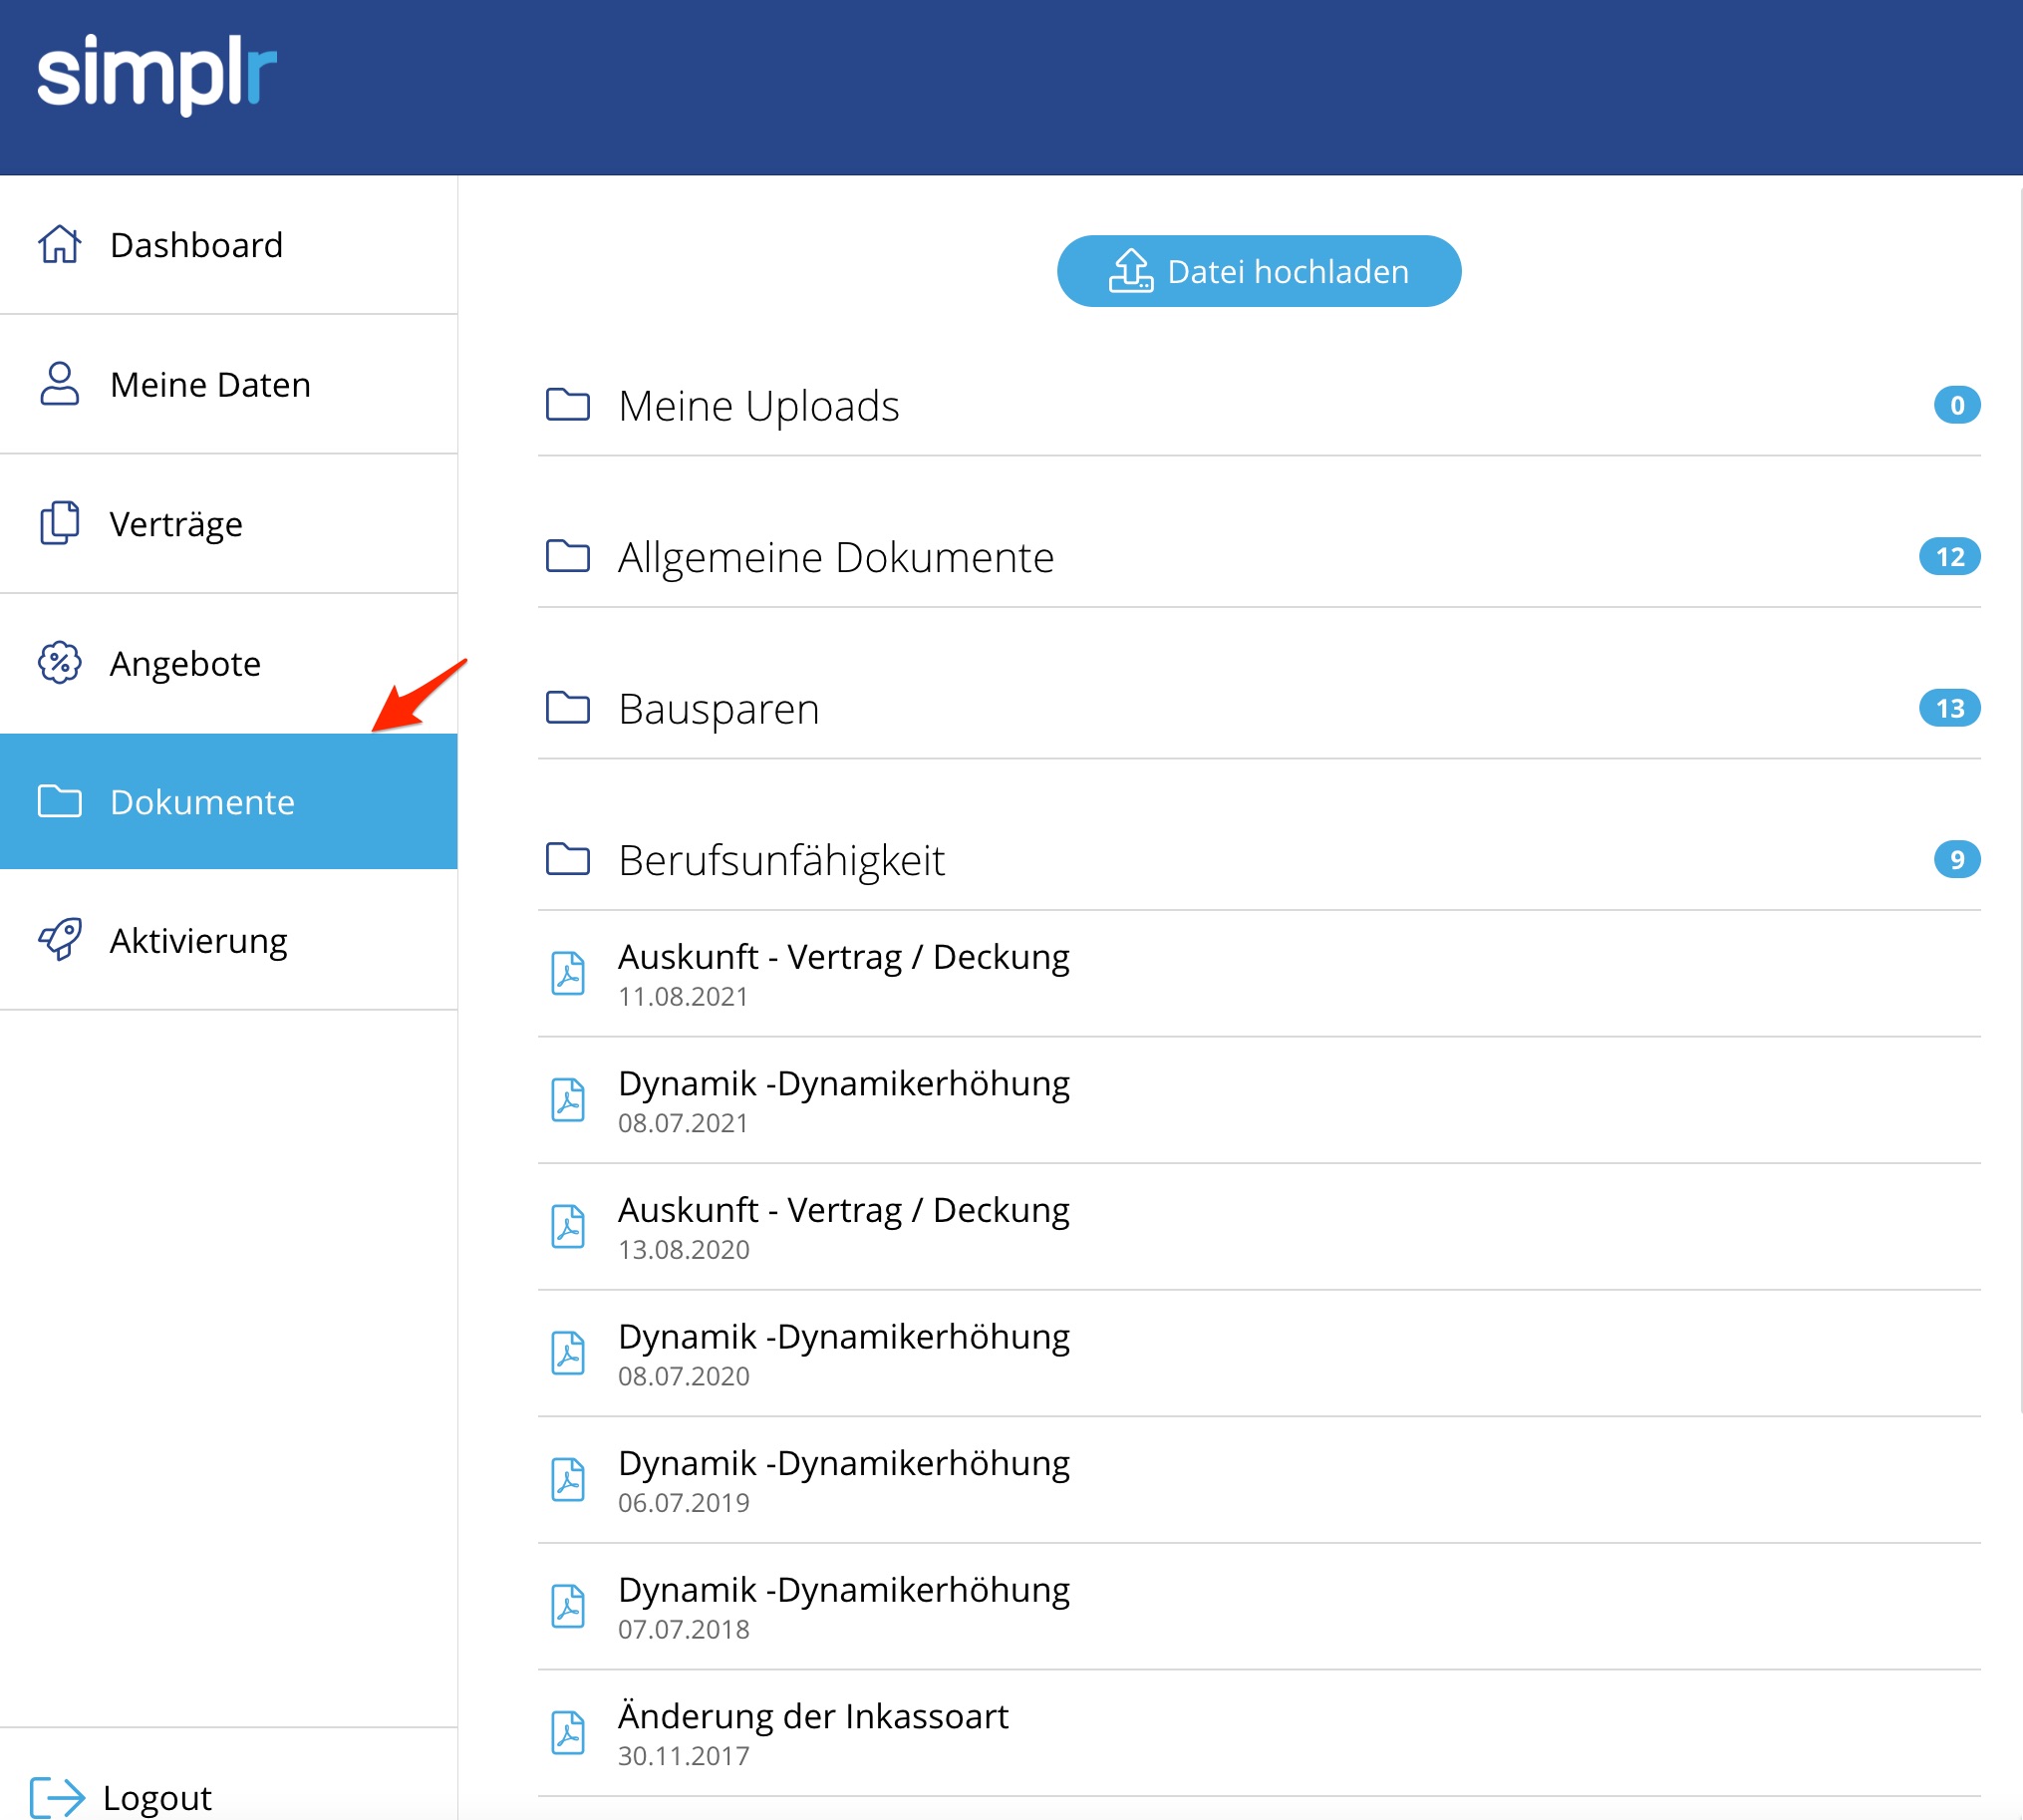2023x1820 pixels.
Task: Click the Logout arrow icon
Action: [57, 1797]
